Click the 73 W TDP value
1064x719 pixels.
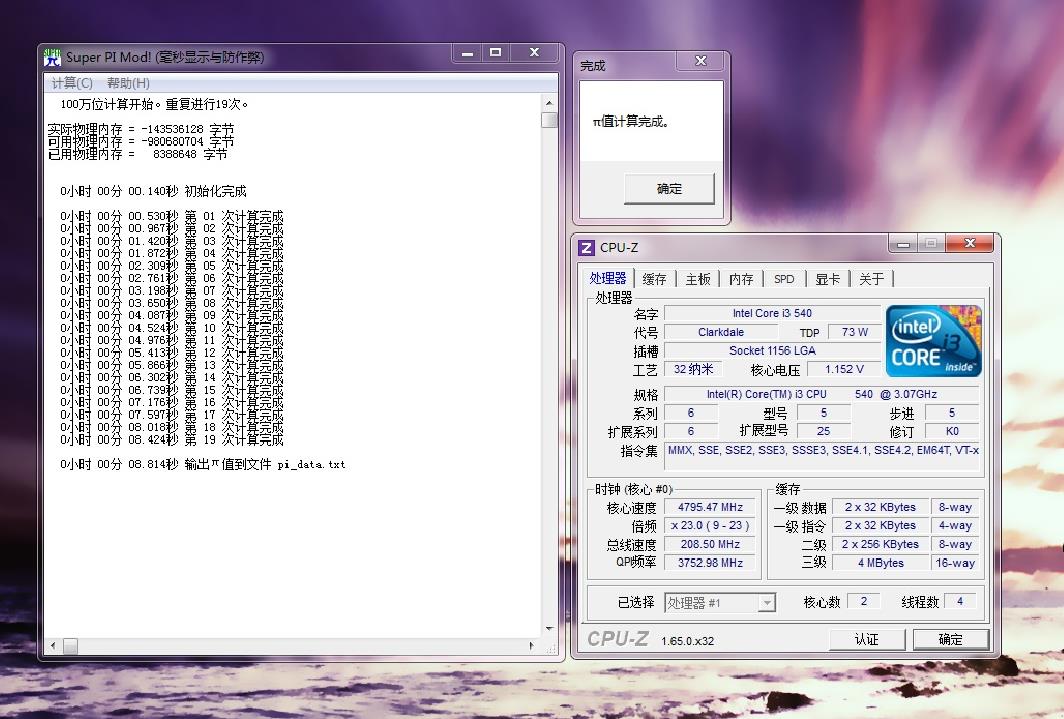(x=854, y=332)
